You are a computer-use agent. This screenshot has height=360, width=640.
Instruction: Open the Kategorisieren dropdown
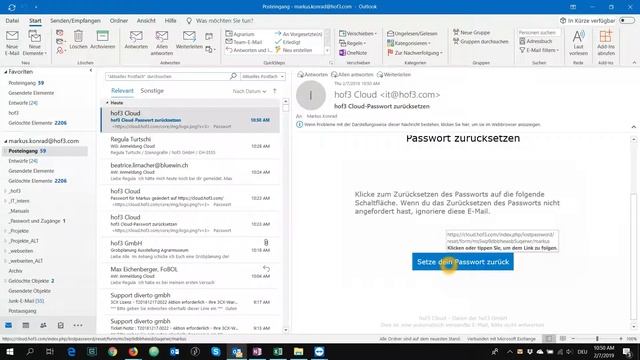pyautogui.click(x=409, y=43)
